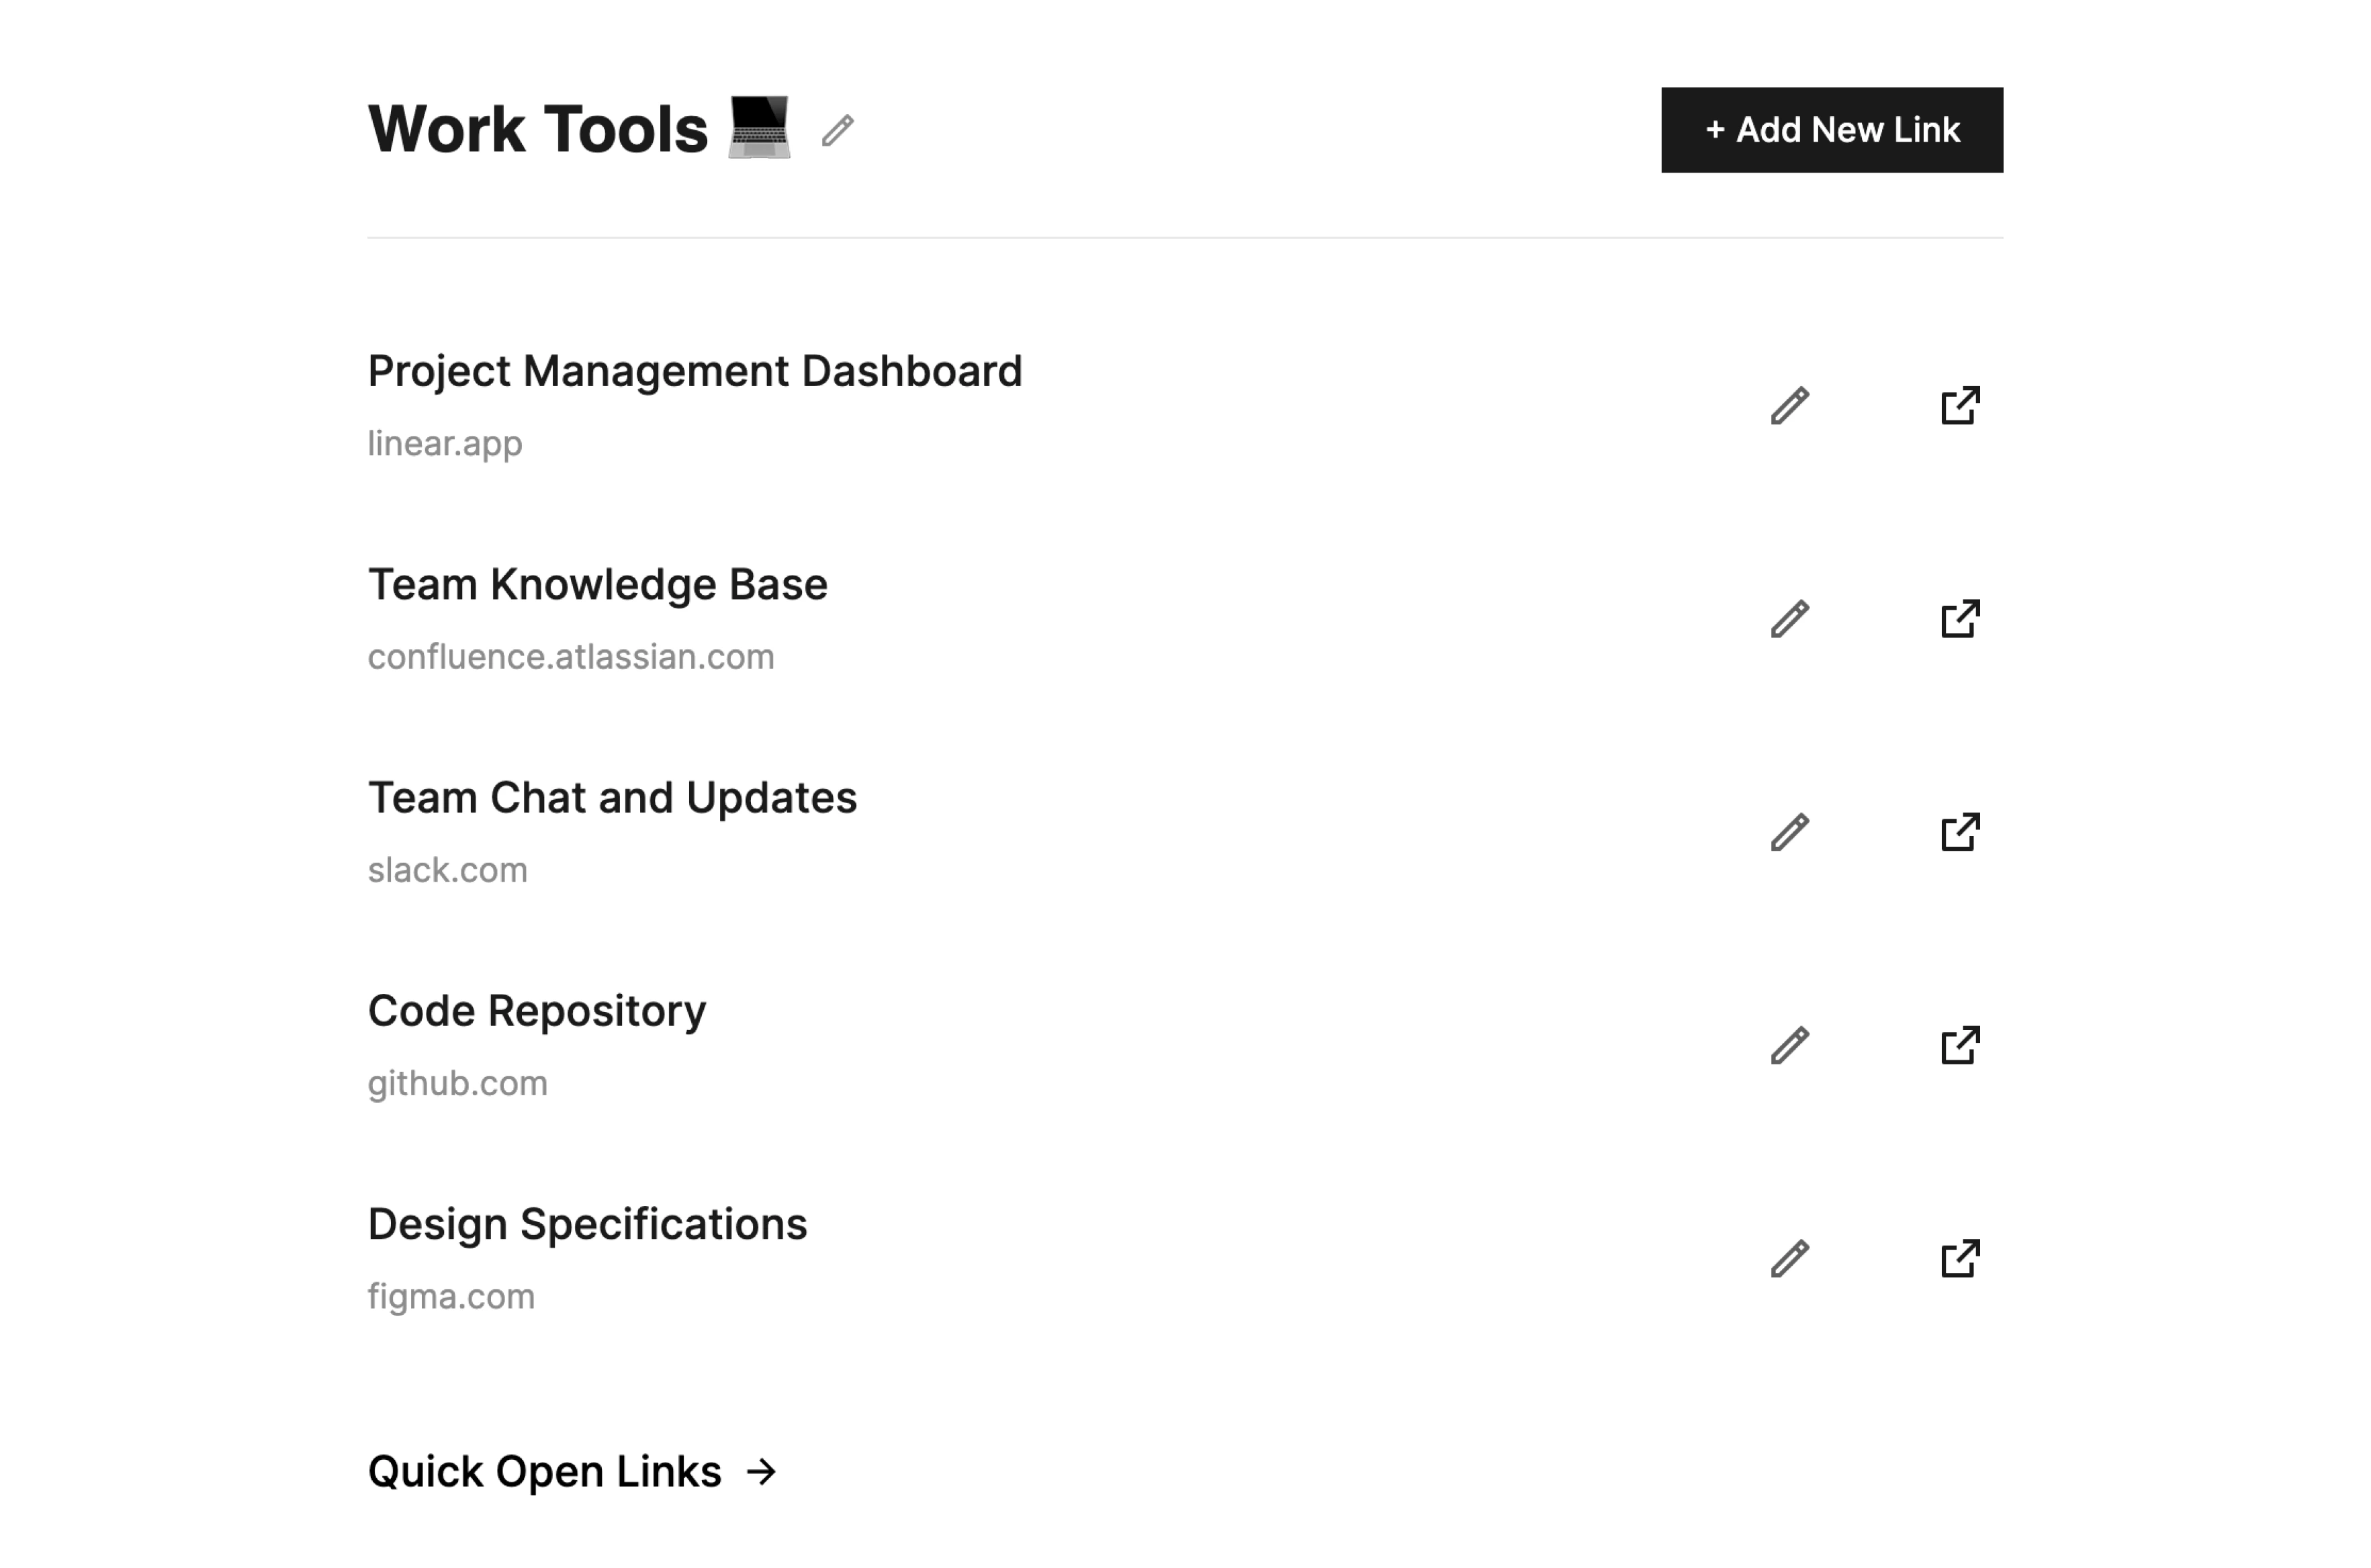2371x1568 pixels.
Task: Edit the Team Knowledge Base link
Action: click(1790, 619)
